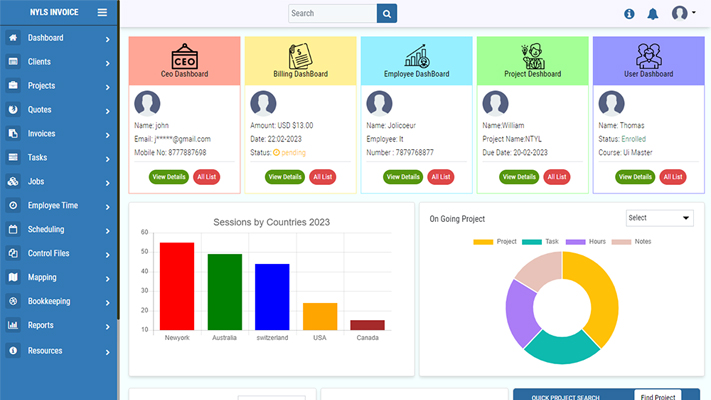Image resolution: width=711 pixels, height=400 pixels.
Task: Click the Reports chart icon
Action: [x=13, y=325]
